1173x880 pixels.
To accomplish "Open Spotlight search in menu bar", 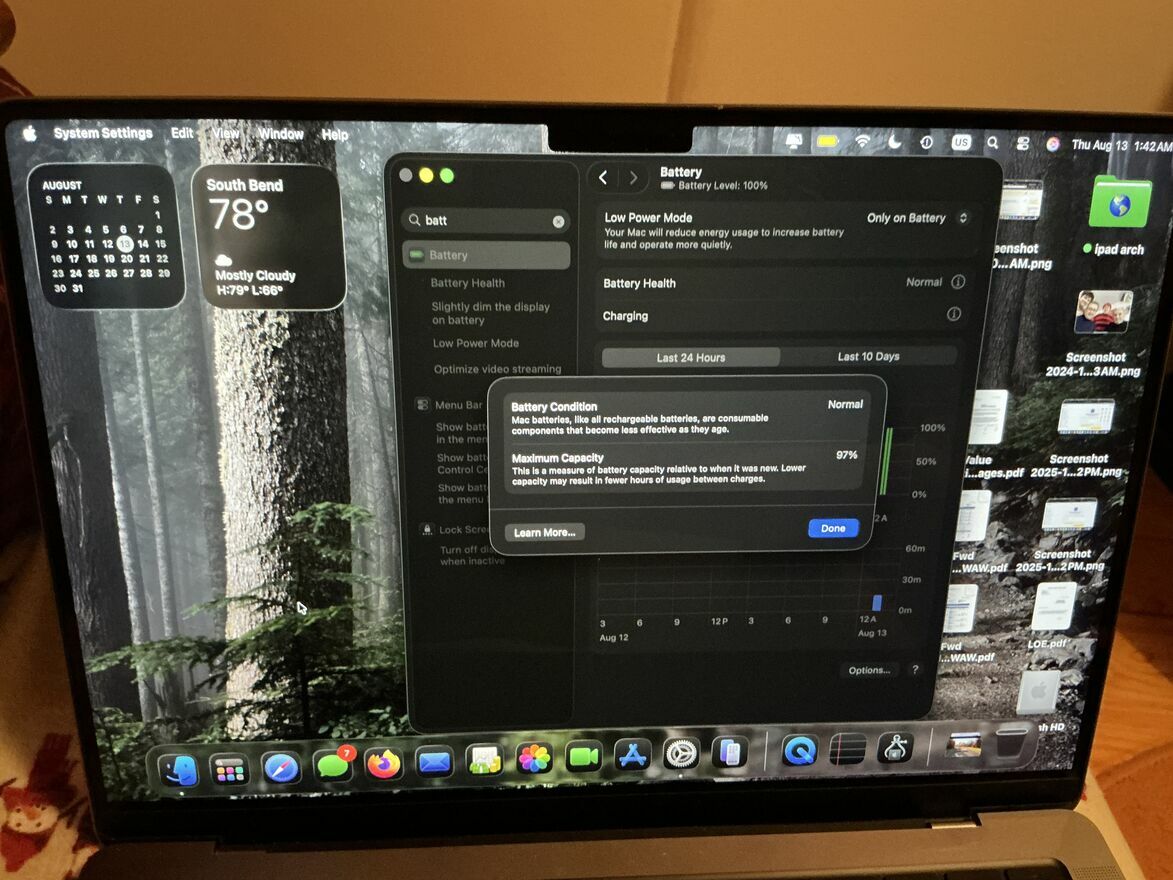I will click(x=992, y=142).
